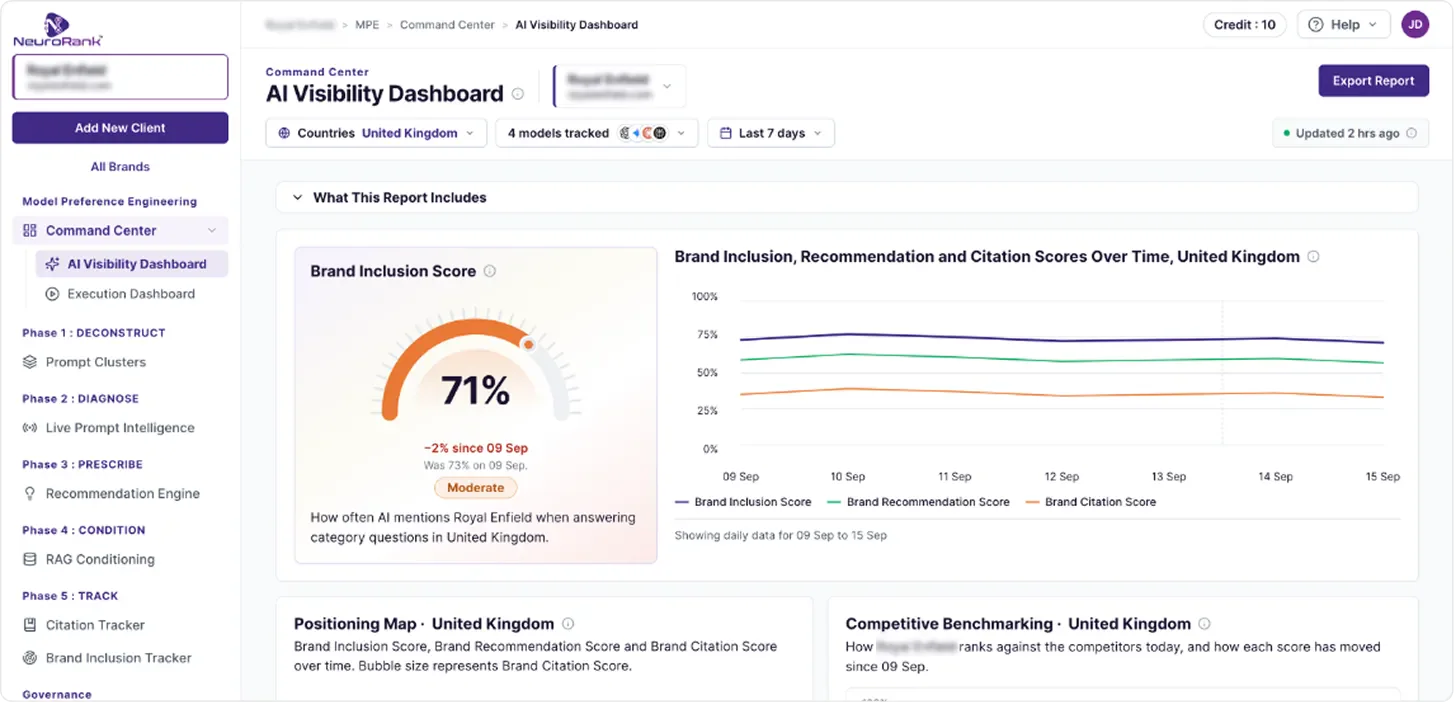Click info icon beside Competitive Benchmarking heading
This screenshot has width=1454, height=702.
tap(1205, 623)
